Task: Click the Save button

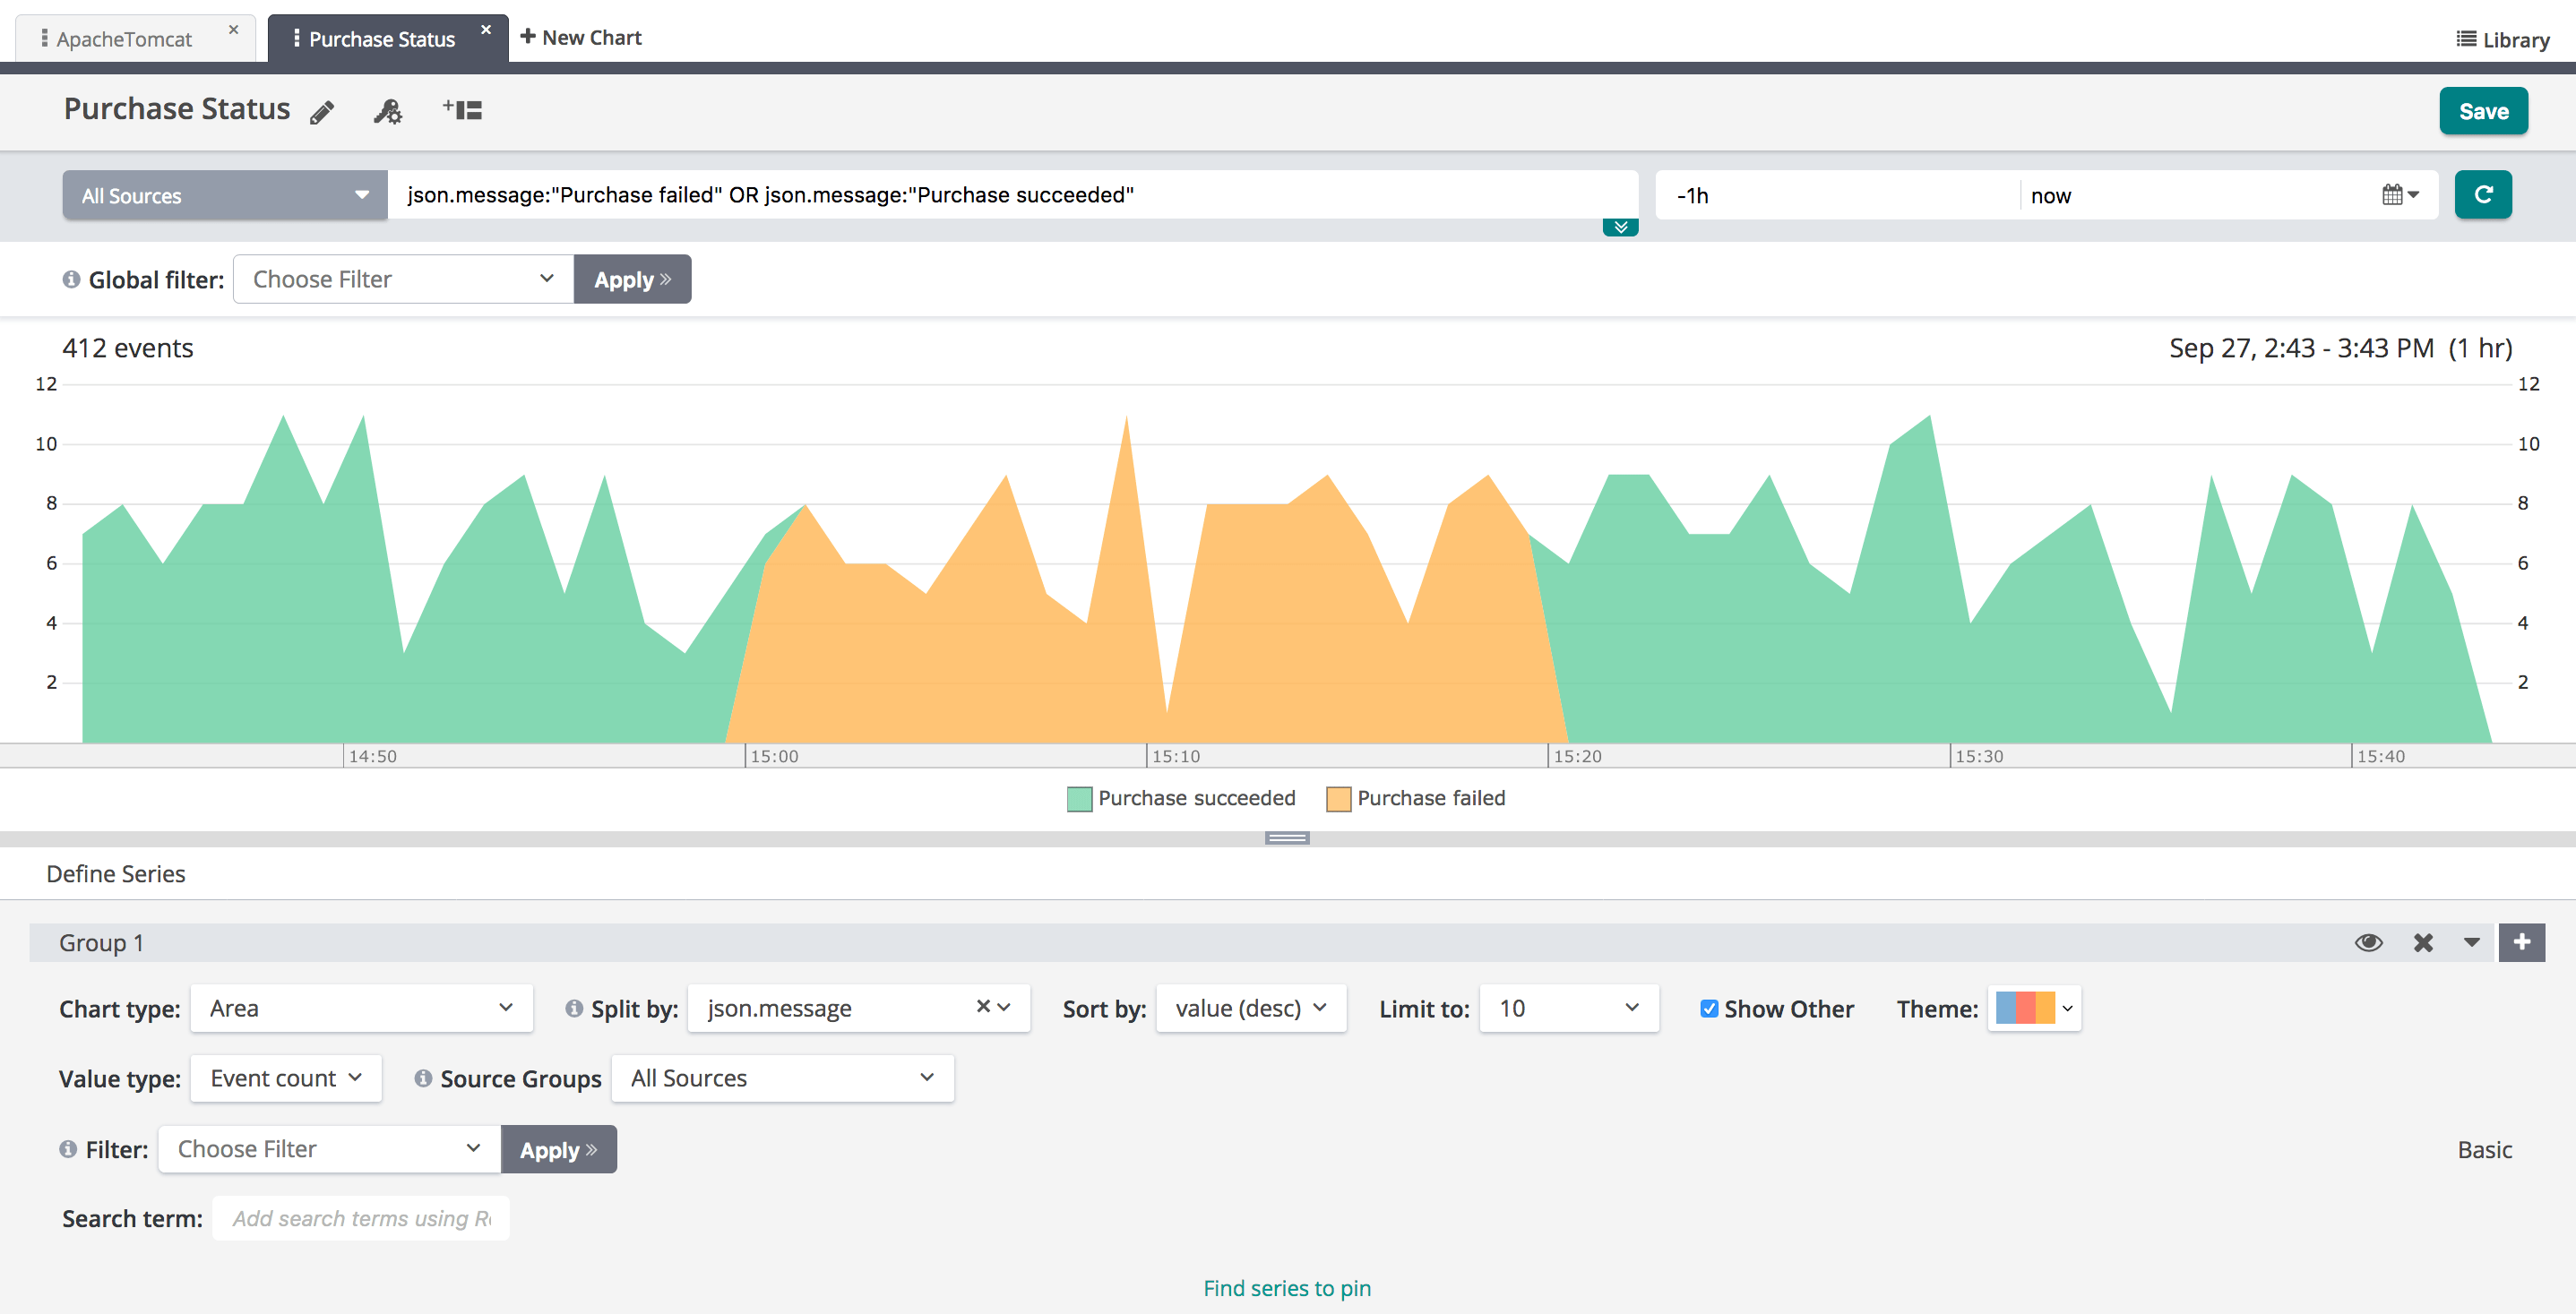Action: point(2483,111)
